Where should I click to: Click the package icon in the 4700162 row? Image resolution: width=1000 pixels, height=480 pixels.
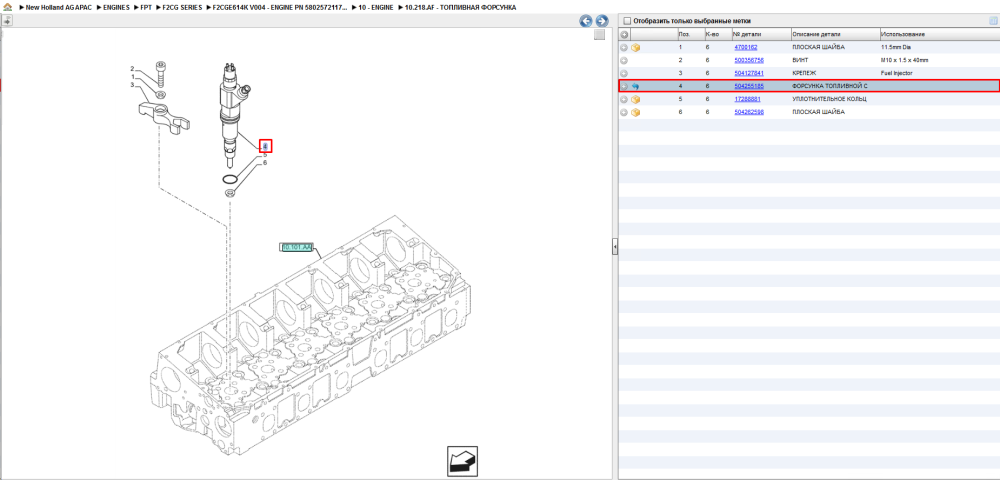[x=636, y=47]
